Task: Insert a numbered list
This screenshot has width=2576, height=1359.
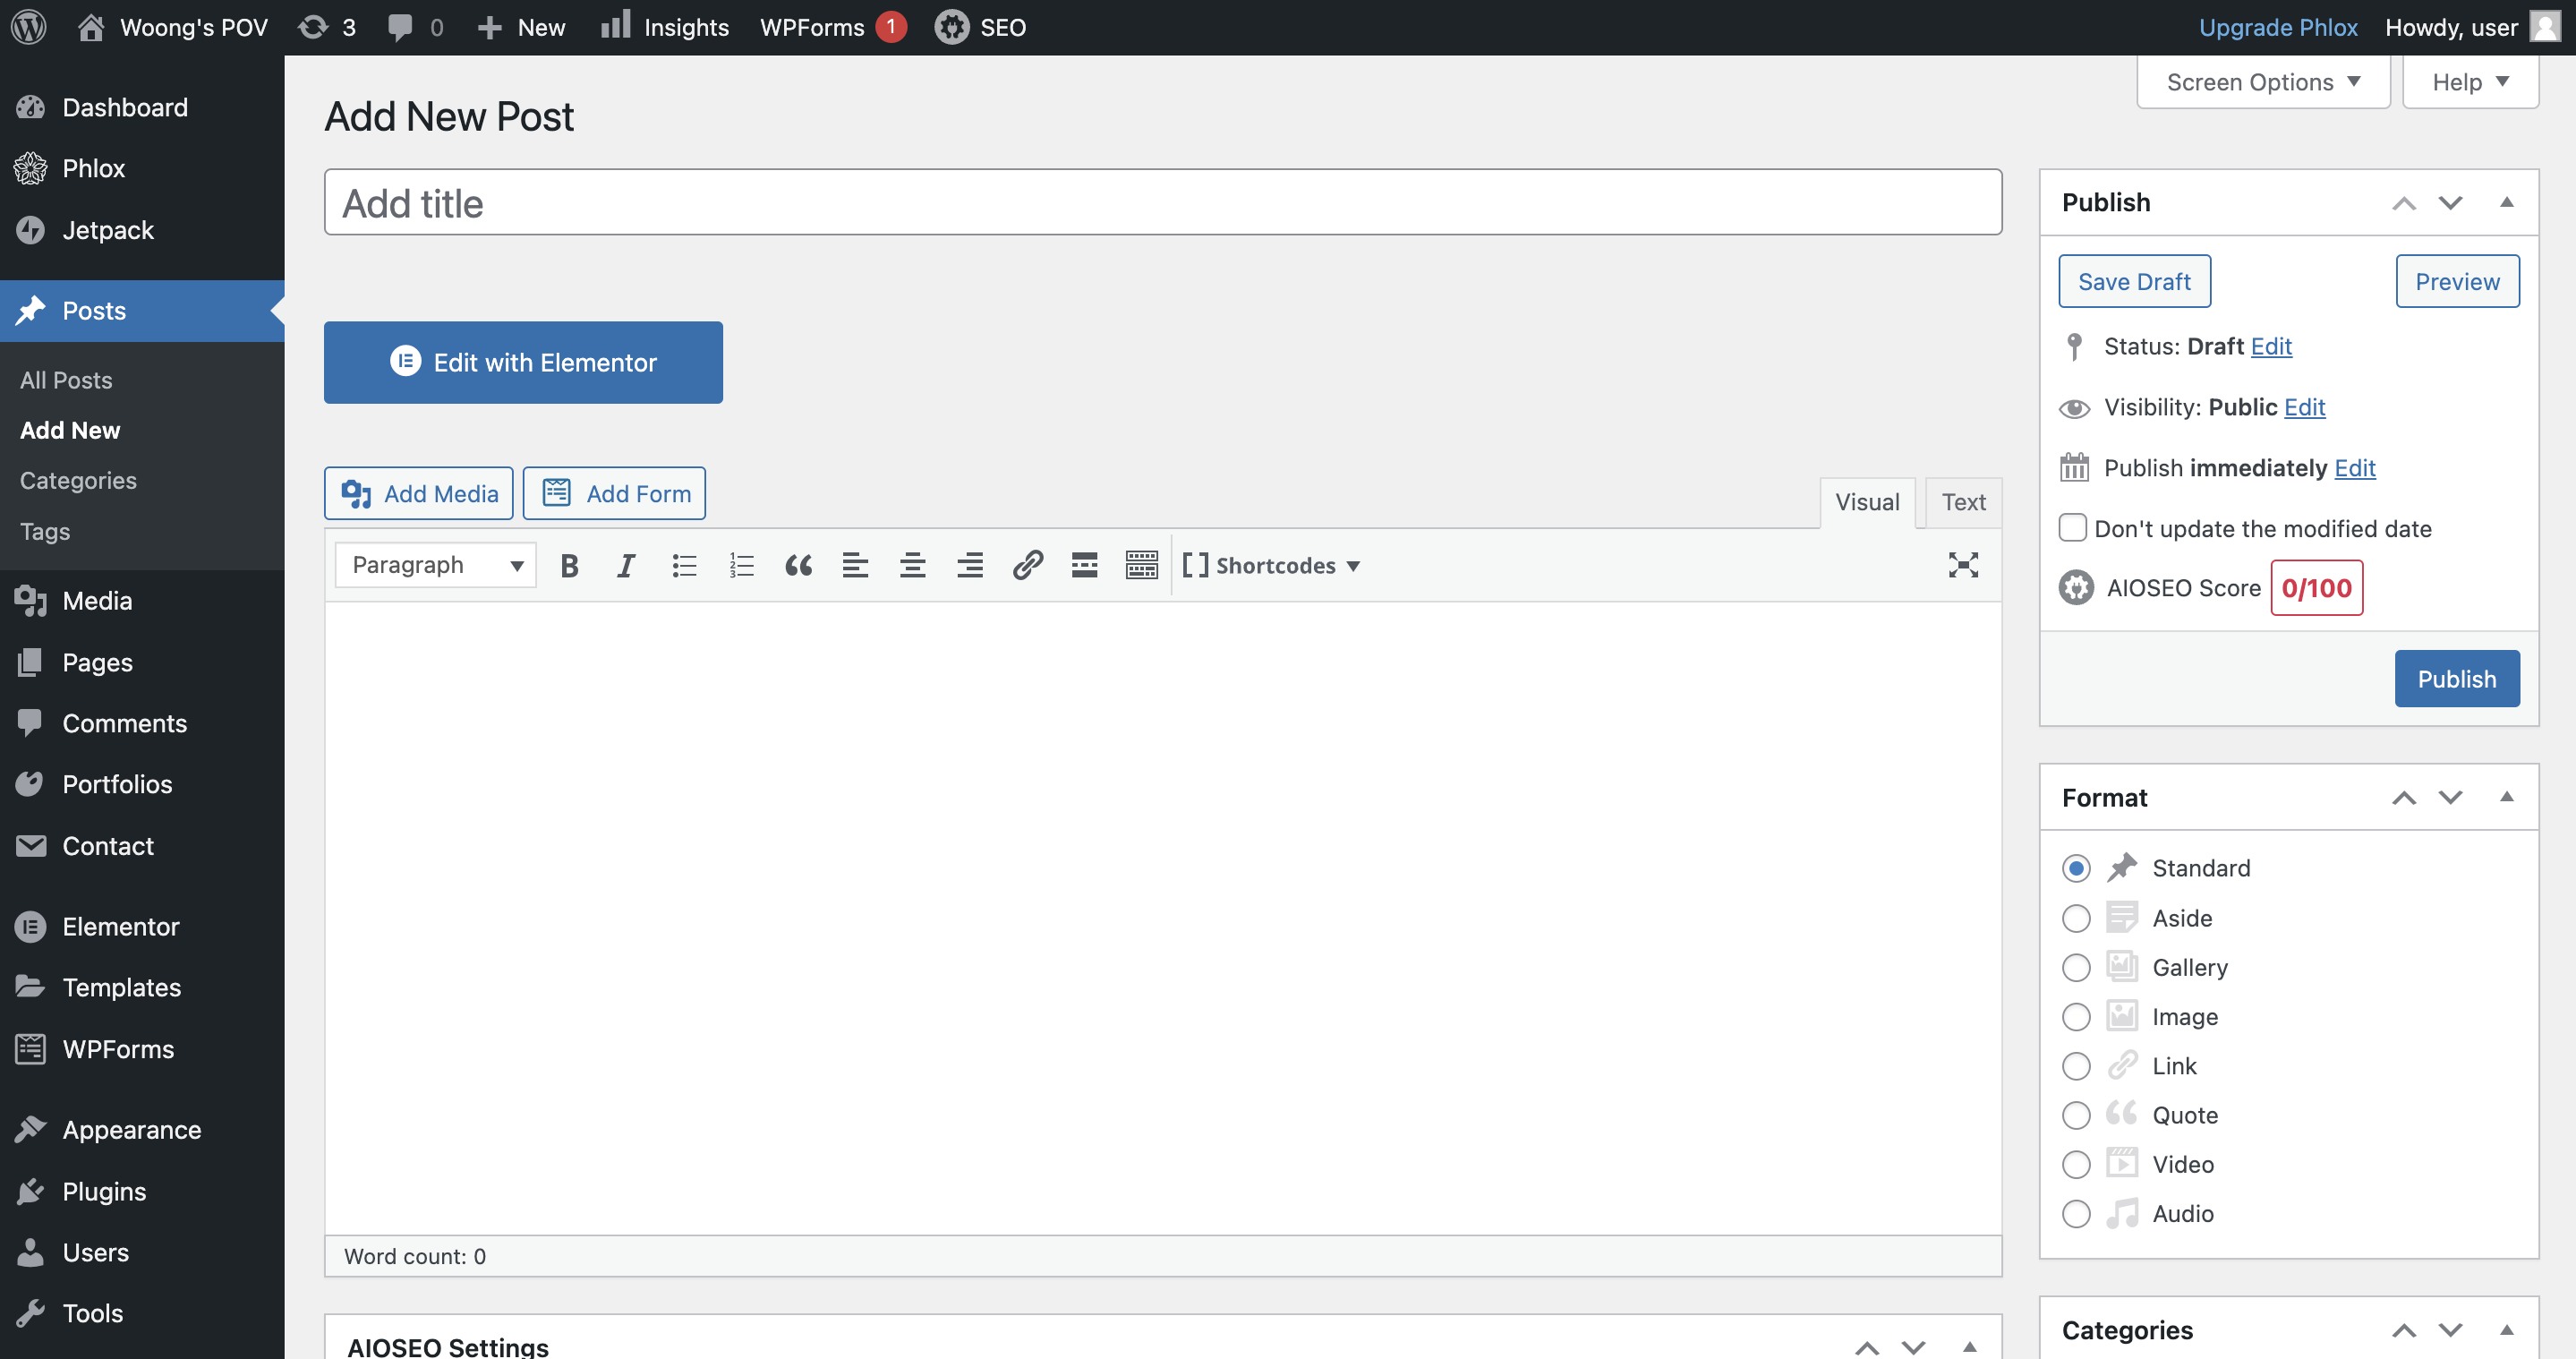Action: (x=741, y=565)
